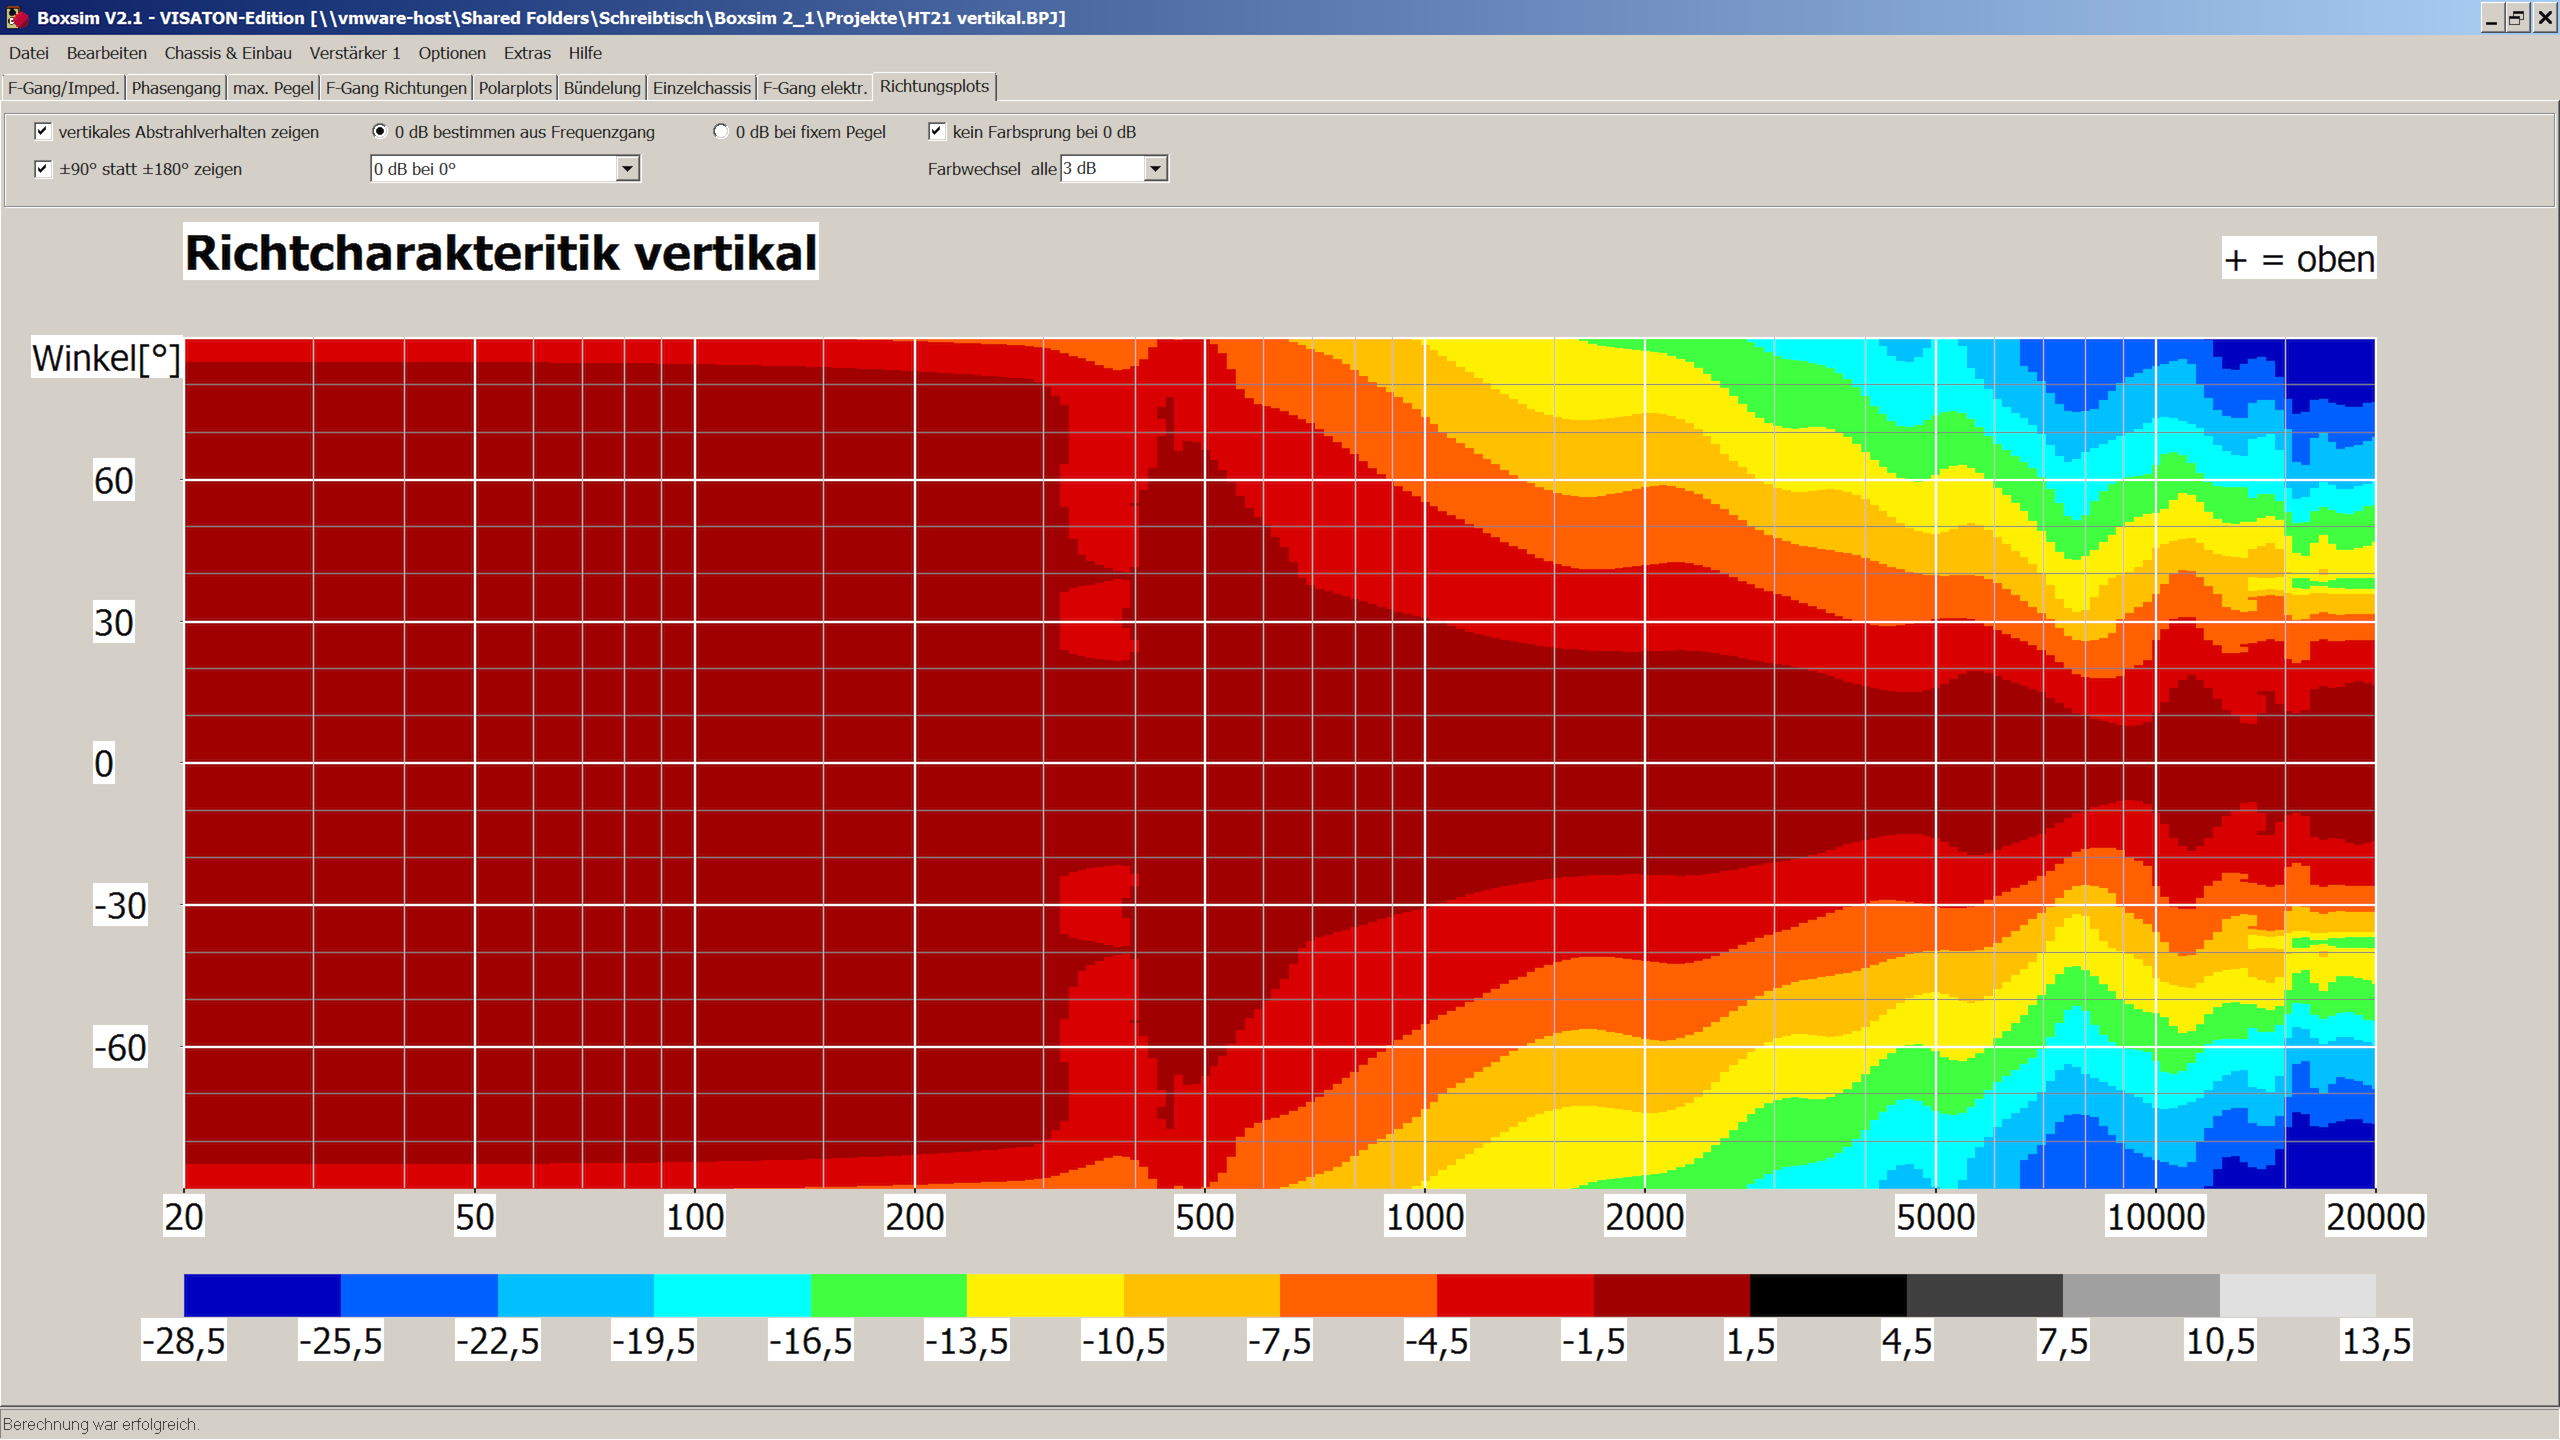
Task: Click the blue -25,5 legend swatch
Action: click(x=419, y=1295)
